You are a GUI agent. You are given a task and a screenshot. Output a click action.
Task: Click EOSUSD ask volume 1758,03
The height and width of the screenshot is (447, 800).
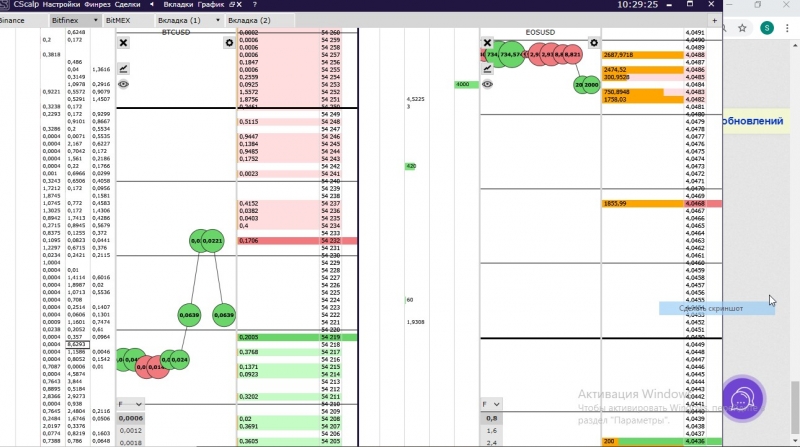[x=643, y=100]
